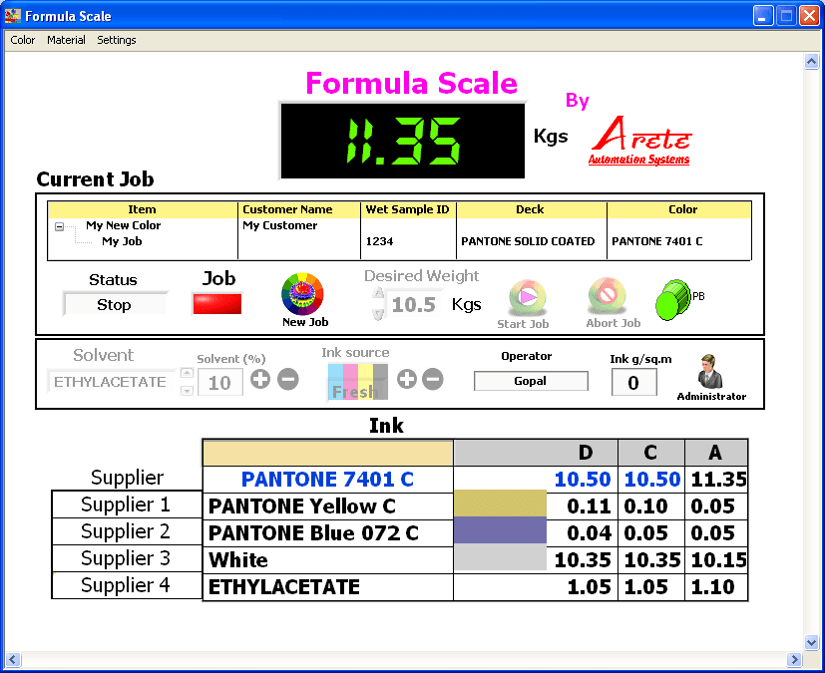The width and height of the screenshot is (825, 673).
Task: Click the plus icon next to Solvent (%)
Action: 260,379
